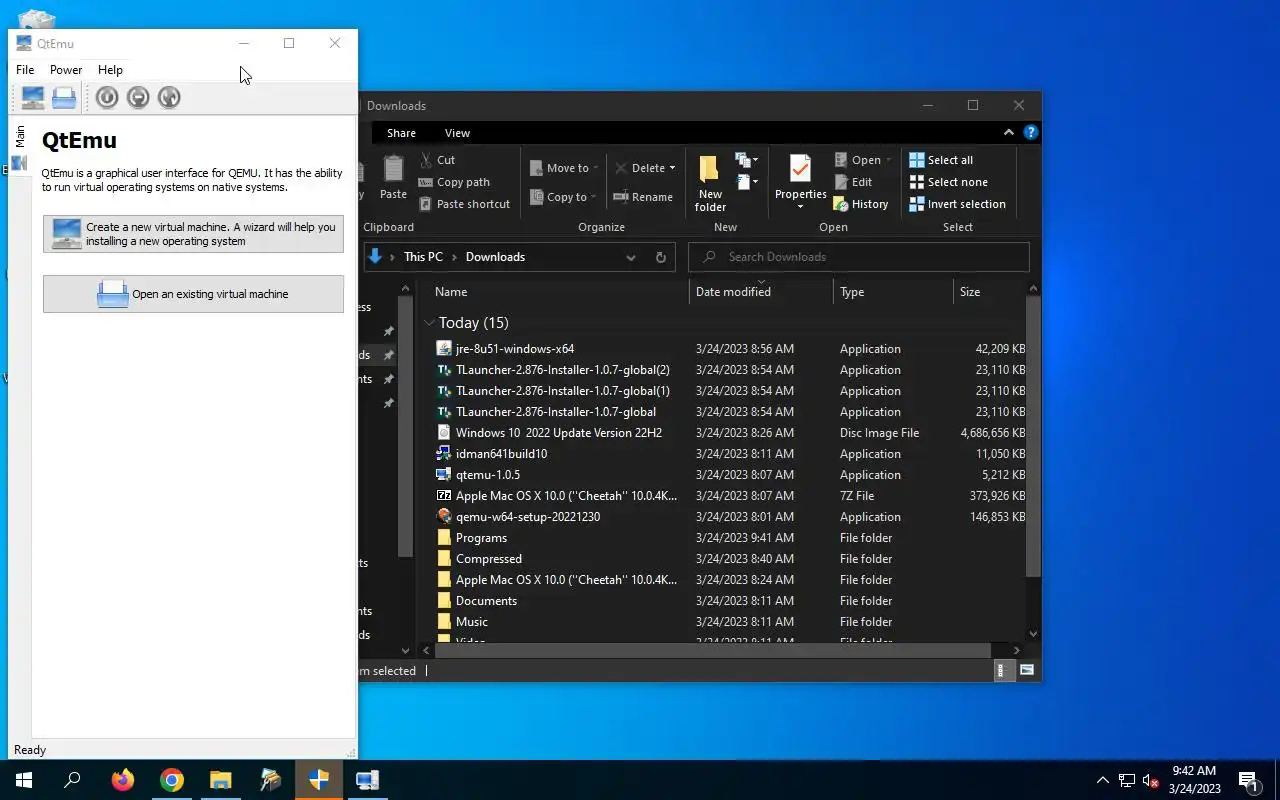Screen dimensions: 1280x800
Task: Open Firefox from the taskbar
Action: [123, 780]
